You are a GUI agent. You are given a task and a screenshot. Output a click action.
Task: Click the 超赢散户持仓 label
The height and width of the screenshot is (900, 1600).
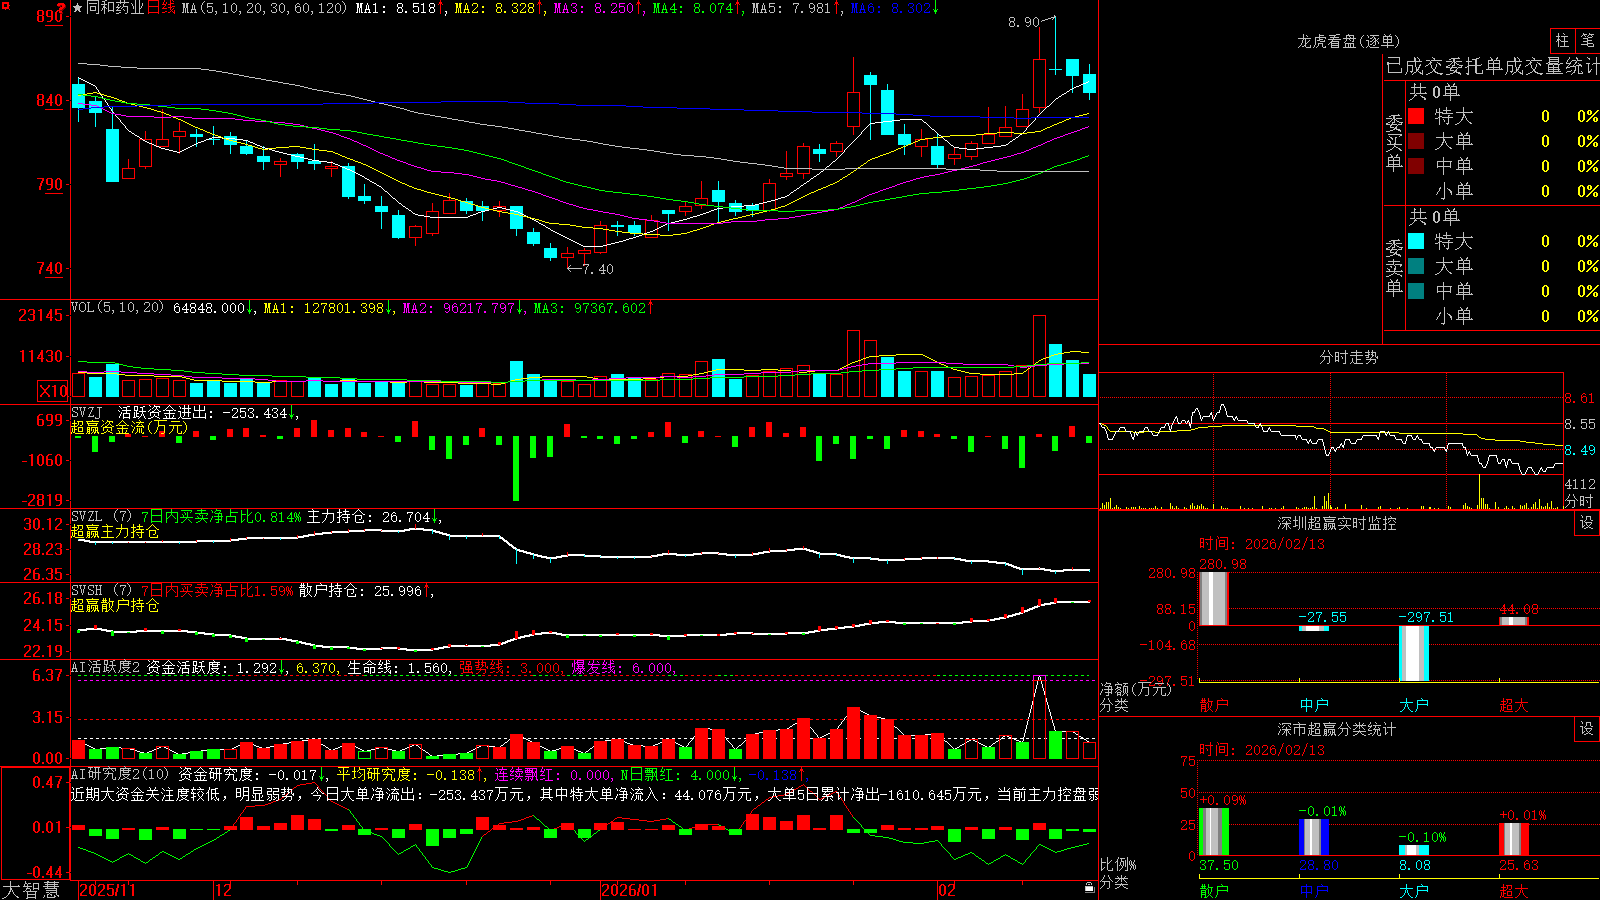(115, 605)
